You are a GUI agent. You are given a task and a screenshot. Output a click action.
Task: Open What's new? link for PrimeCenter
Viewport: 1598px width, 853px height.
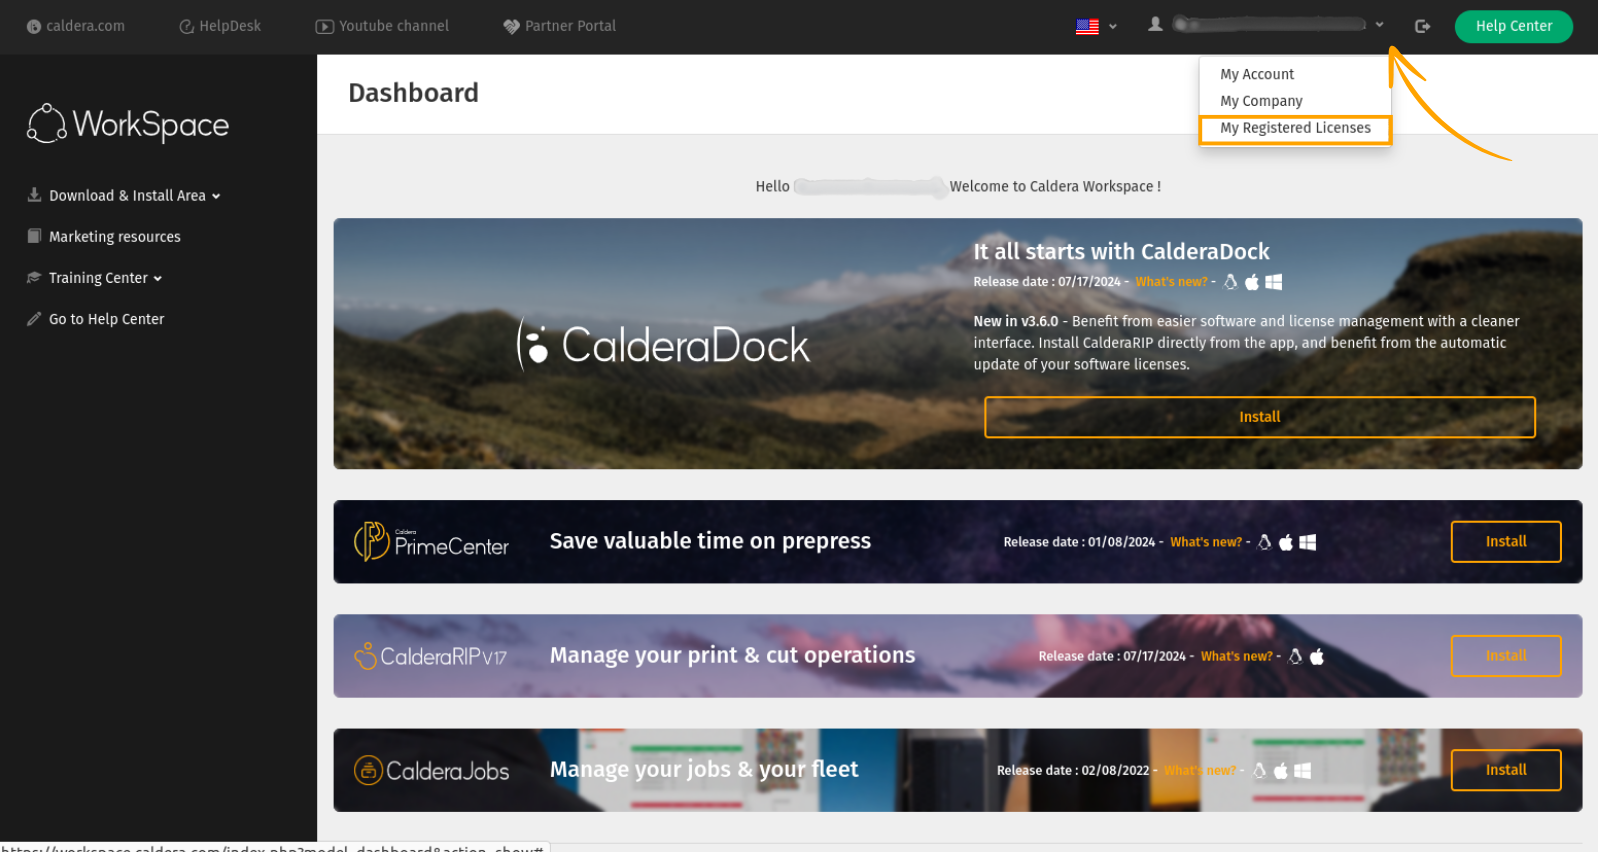click(1206, 542)
